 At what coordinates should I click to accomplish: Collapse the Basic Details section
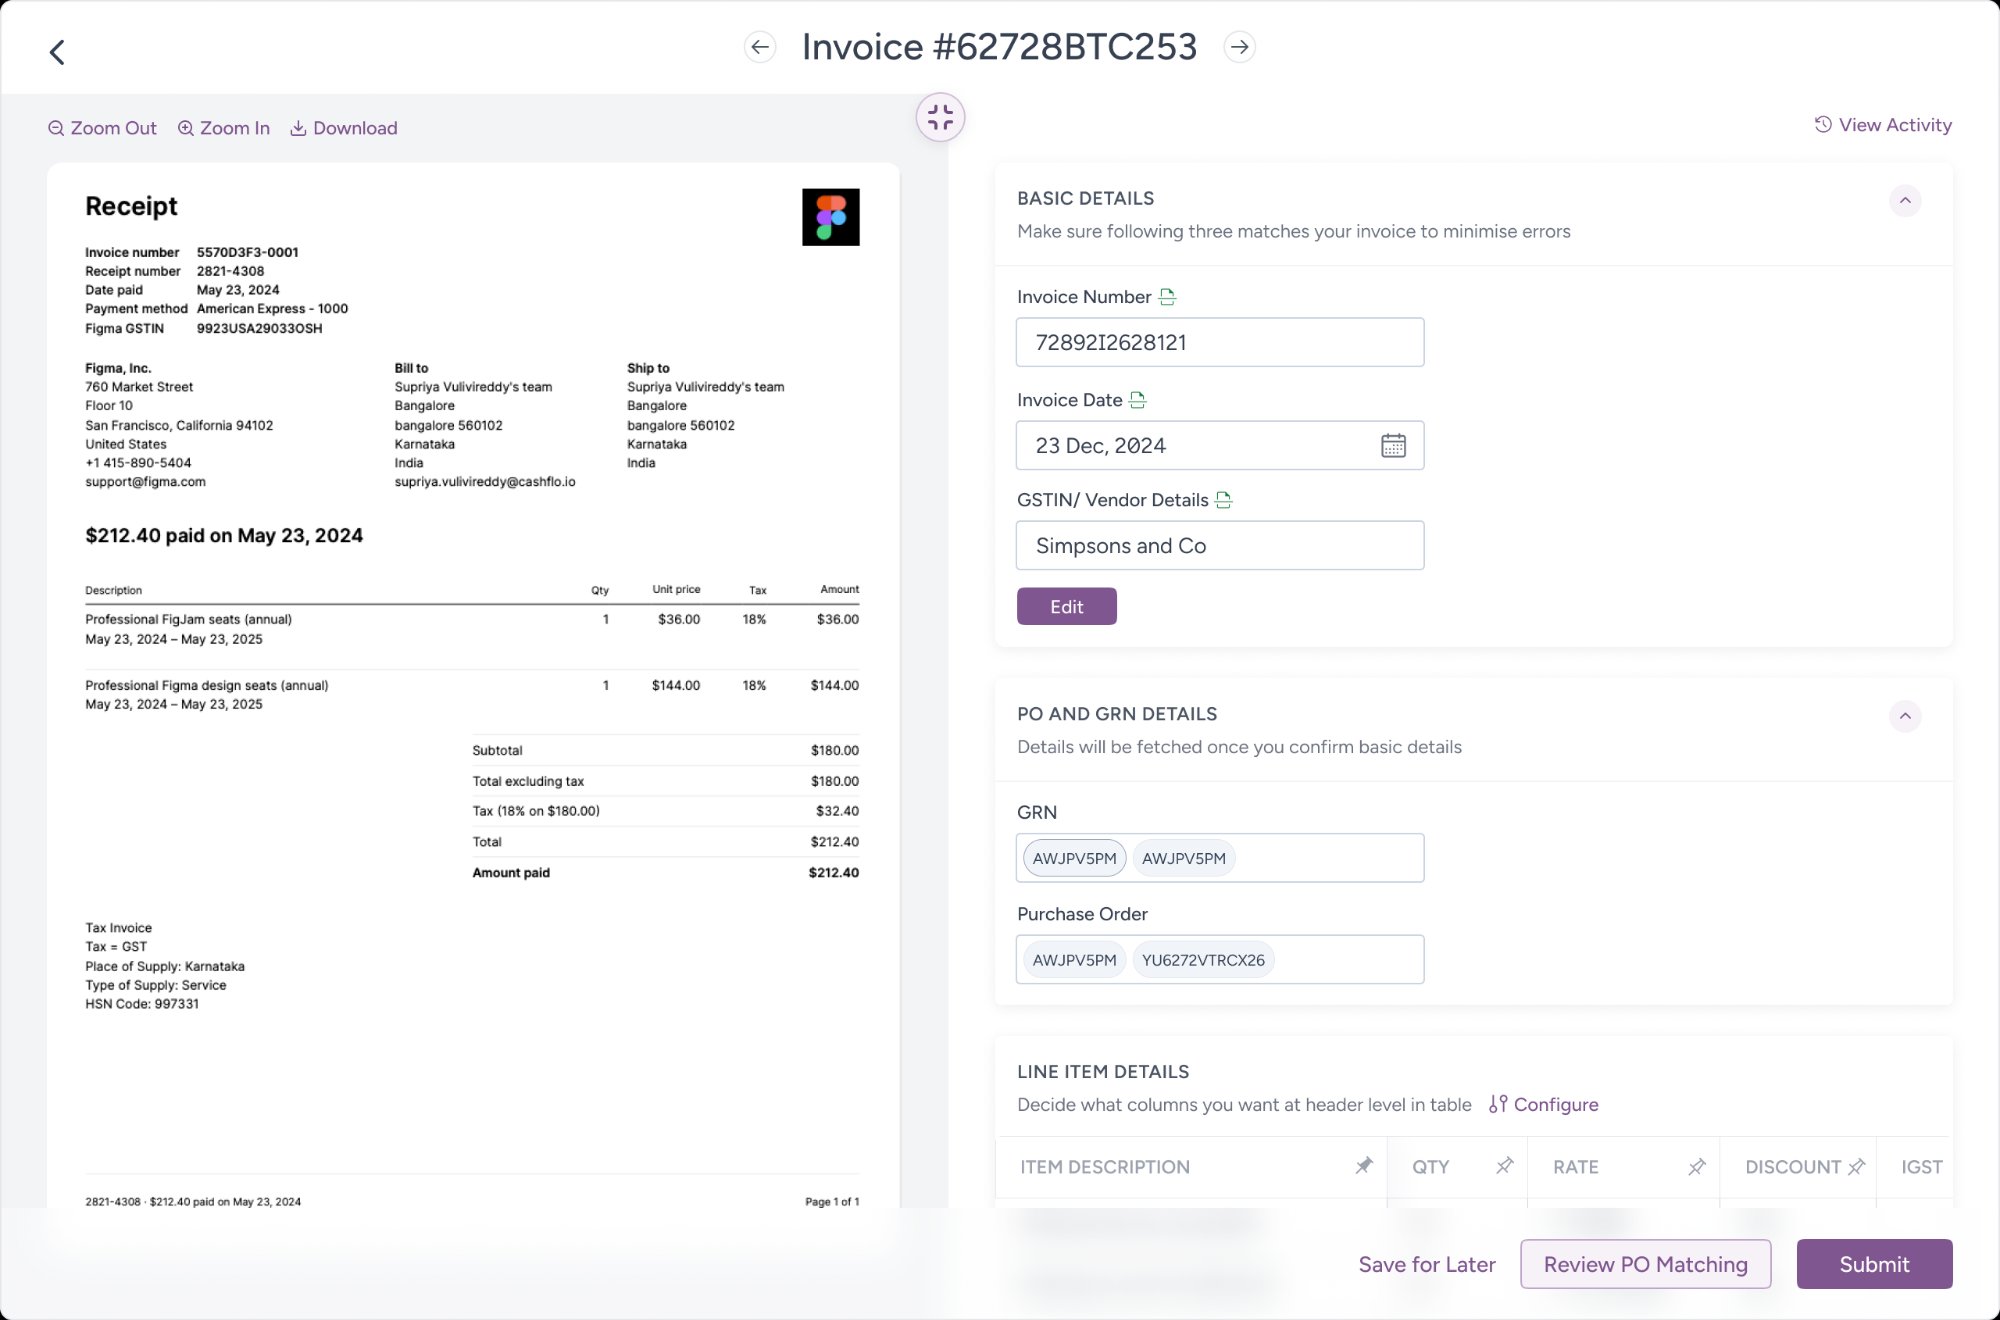click(x=1905, y=201)
